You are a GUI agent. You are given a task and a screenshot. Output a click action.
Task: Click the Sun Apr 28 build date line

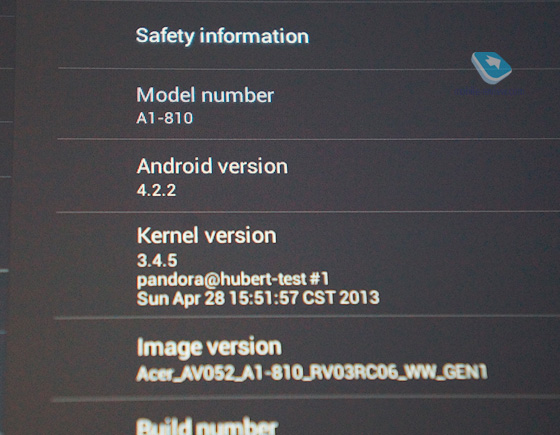click(x=258, y=298)
